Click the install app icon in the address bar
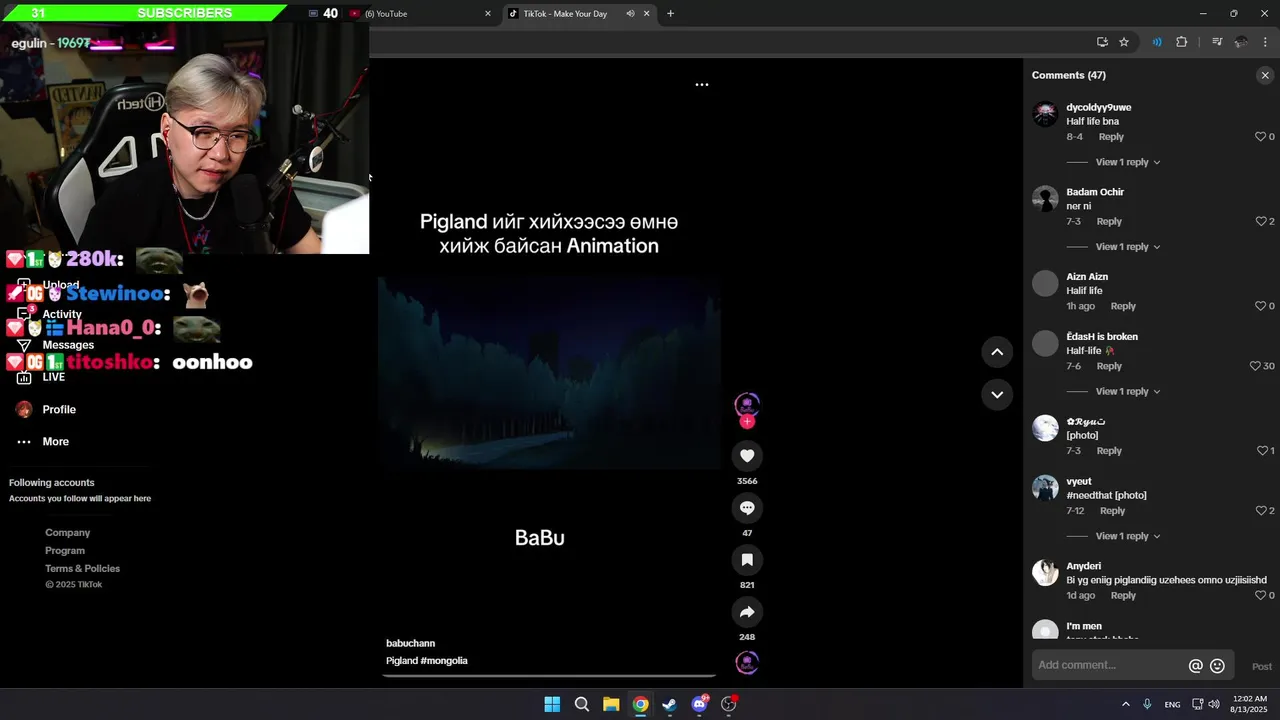The image size is (1280, 720). (1102, 42)
